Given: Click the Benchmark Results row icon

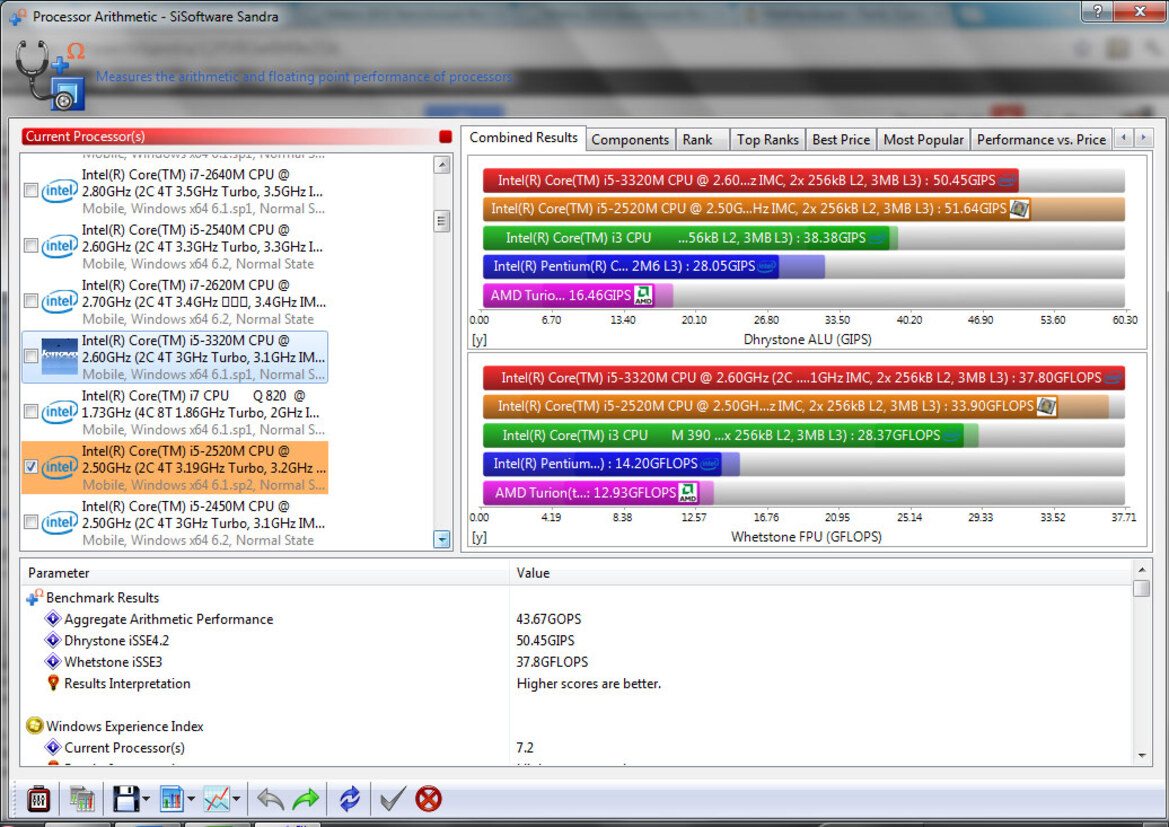Looking at the screenshot, I should pyautogui.click(x=34, y=597).
